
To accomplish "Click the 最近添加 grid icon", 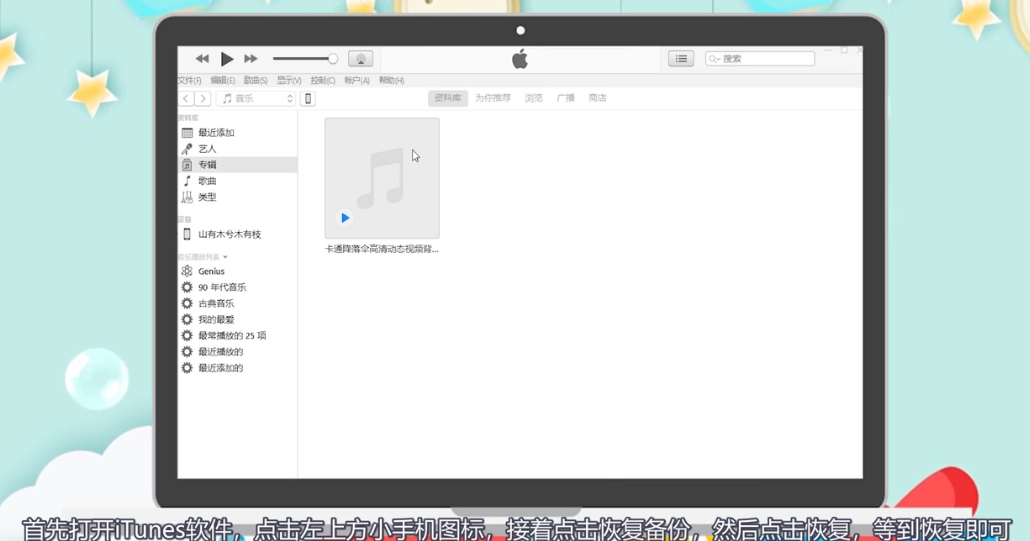I will [x=187, y=133].
